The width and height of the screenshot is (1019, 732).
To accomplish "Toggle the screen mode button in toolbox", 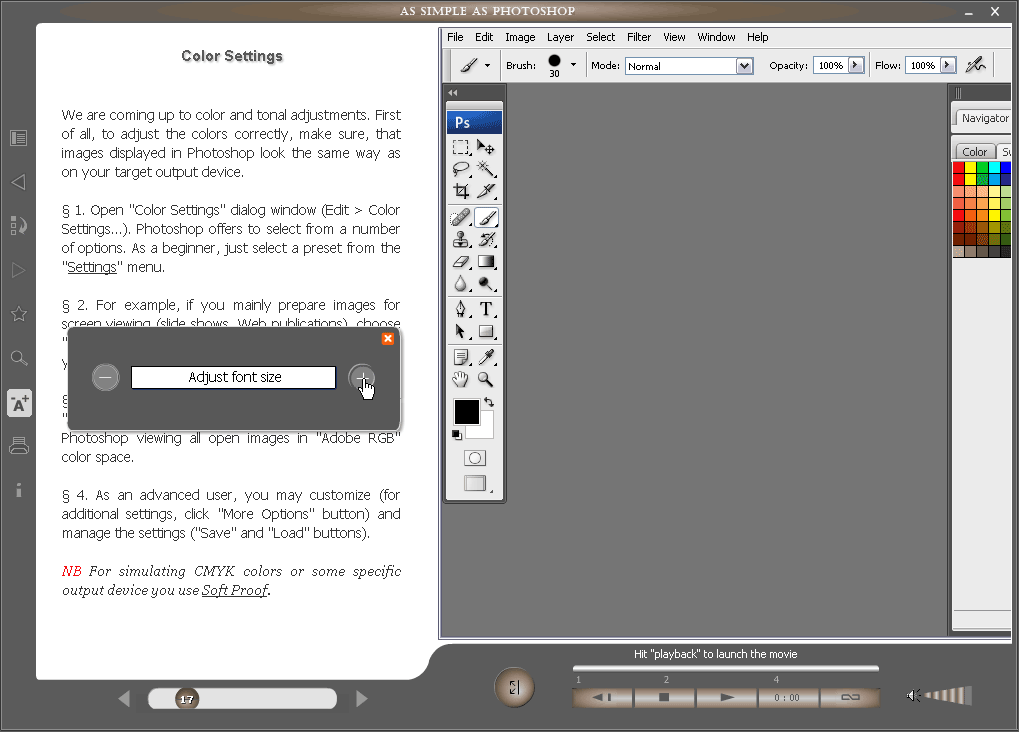I will pyautogui.click(x=475, y=483).
